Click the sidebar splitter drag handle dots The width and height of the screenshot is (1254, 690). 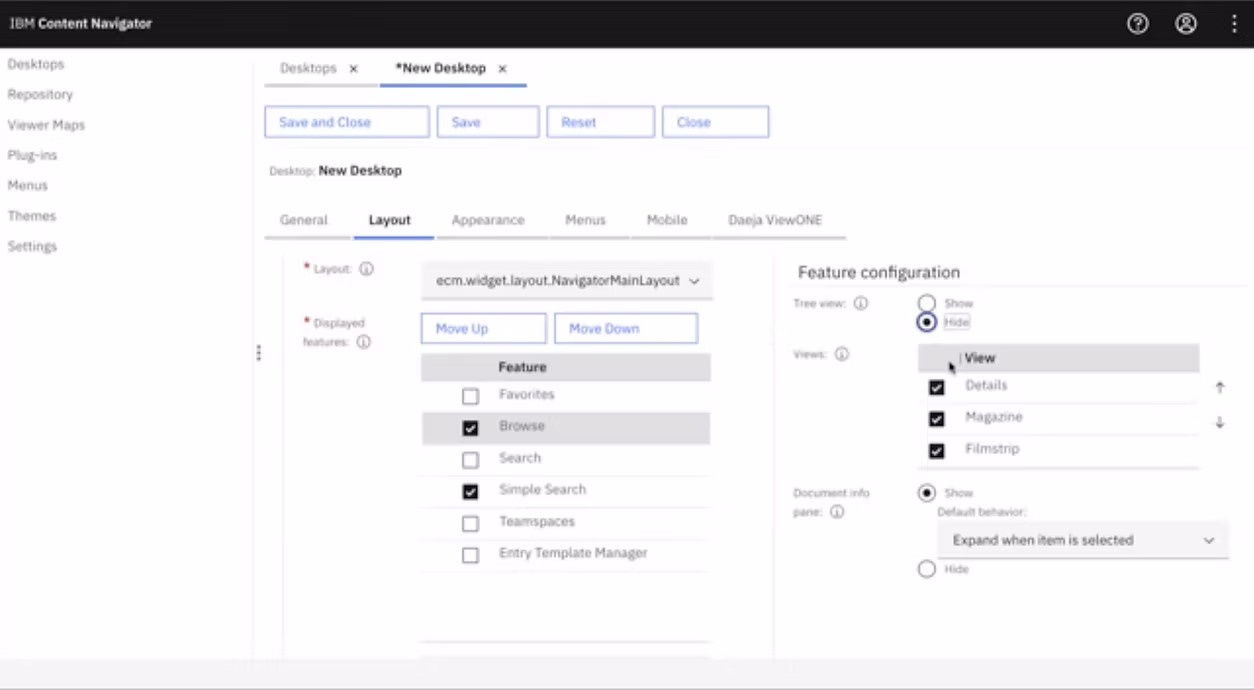pos(259,353)
